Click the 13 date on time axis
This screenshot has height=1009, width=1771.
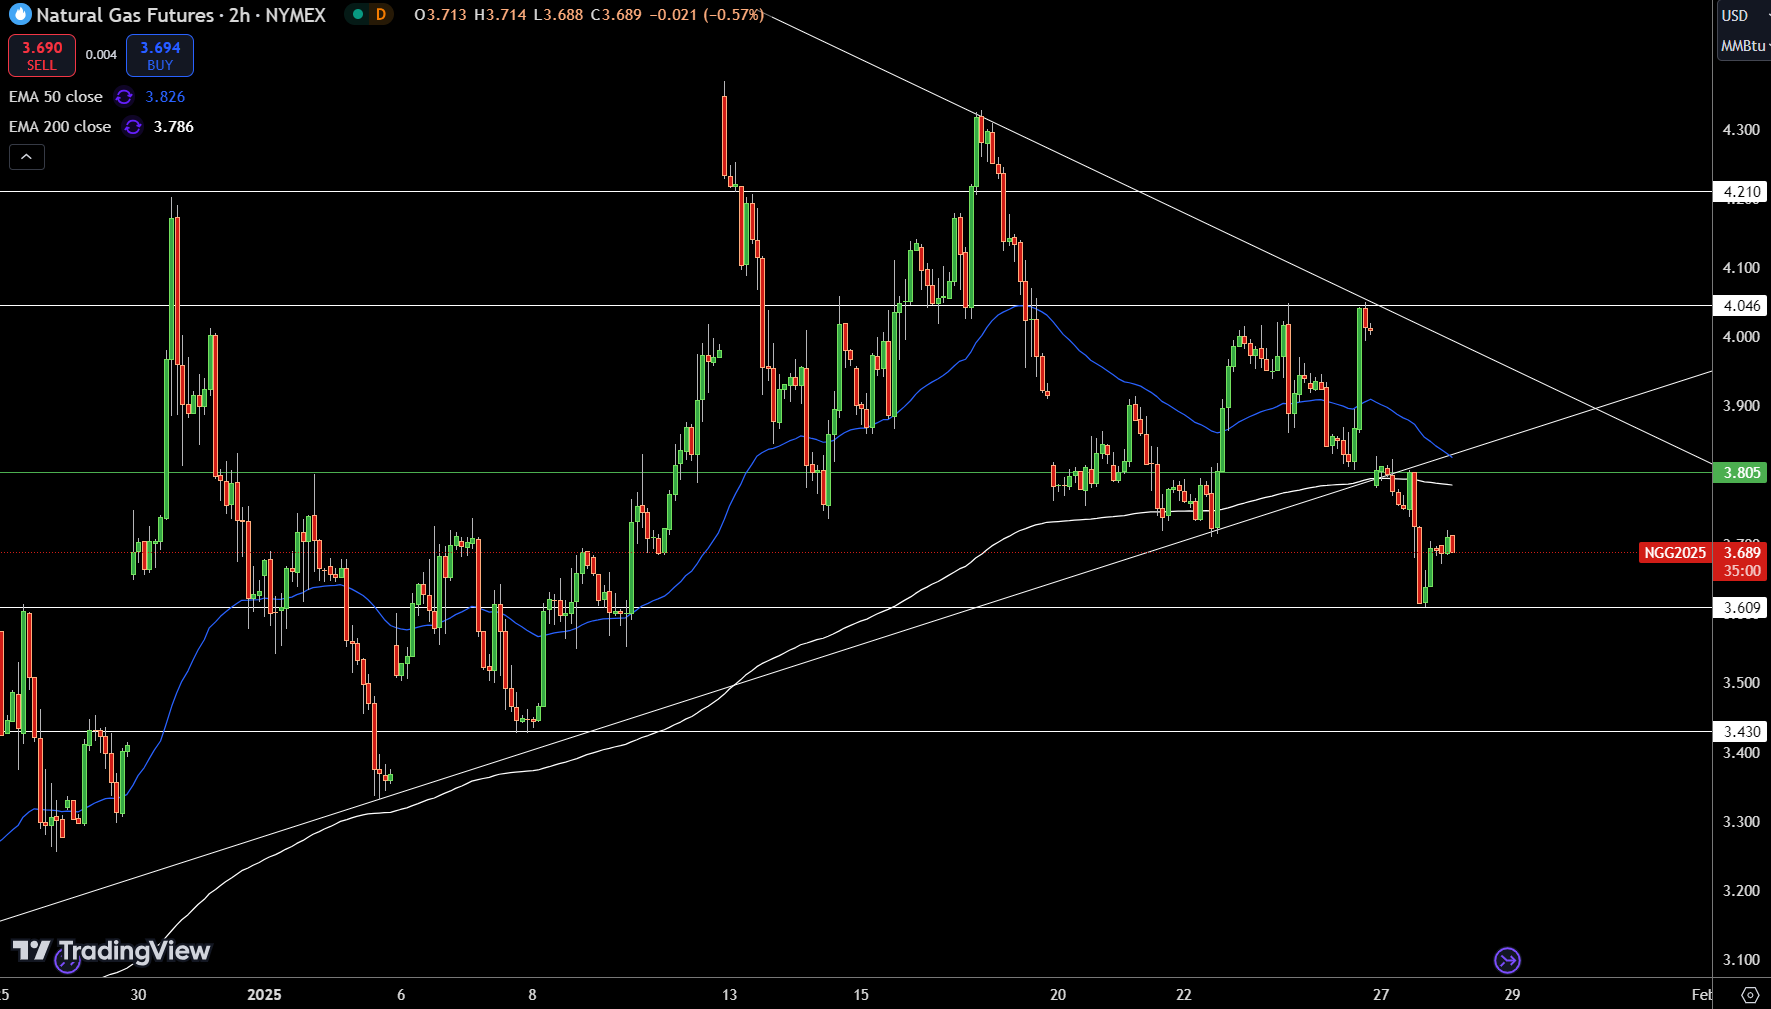pos(730,995)
